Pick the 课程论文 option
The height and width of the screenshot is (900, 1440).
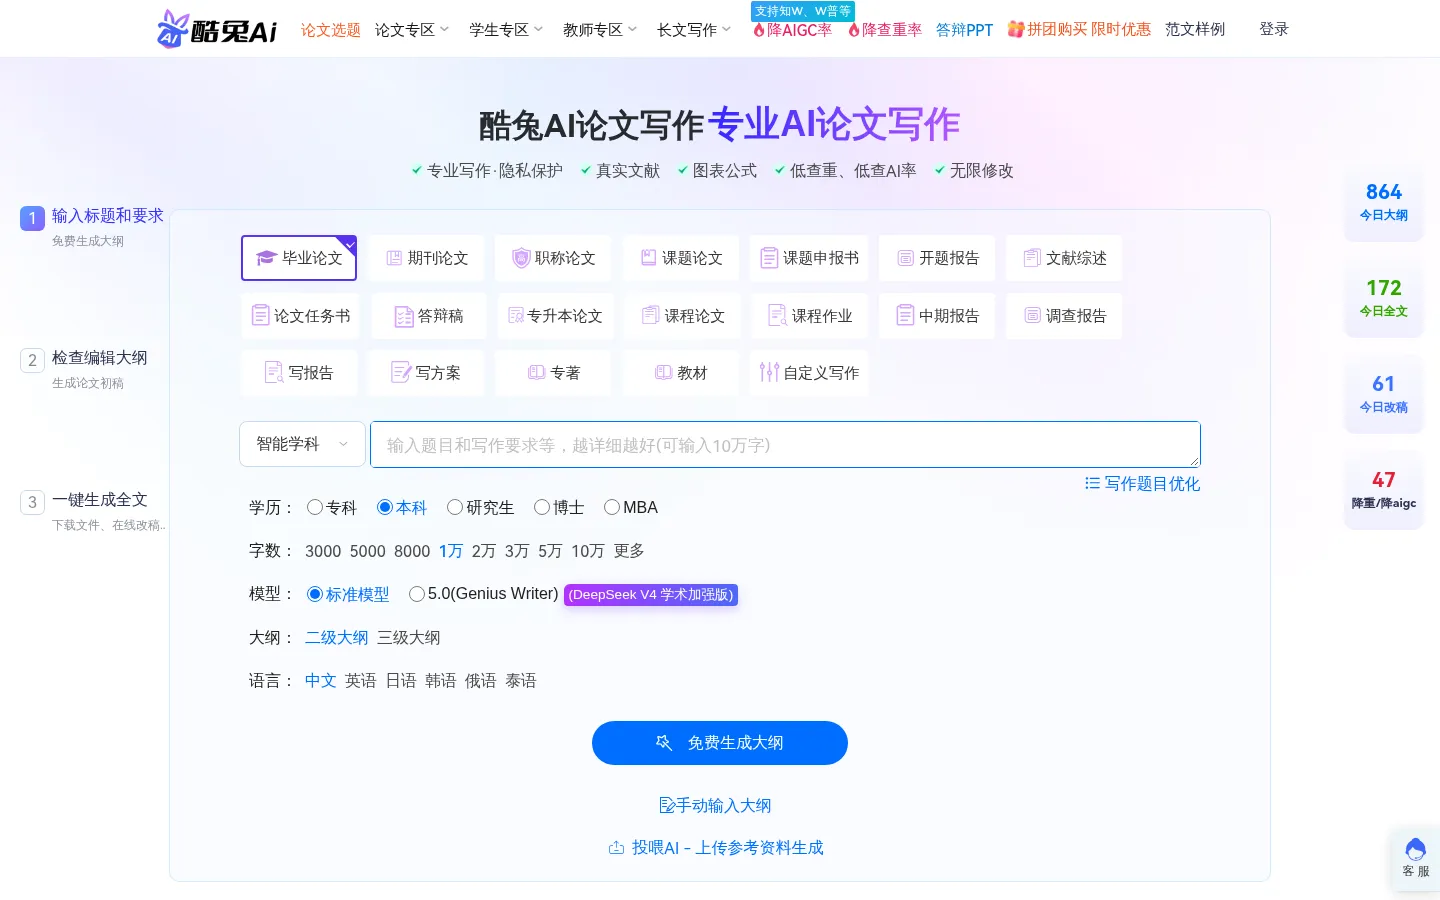(683, 316)
